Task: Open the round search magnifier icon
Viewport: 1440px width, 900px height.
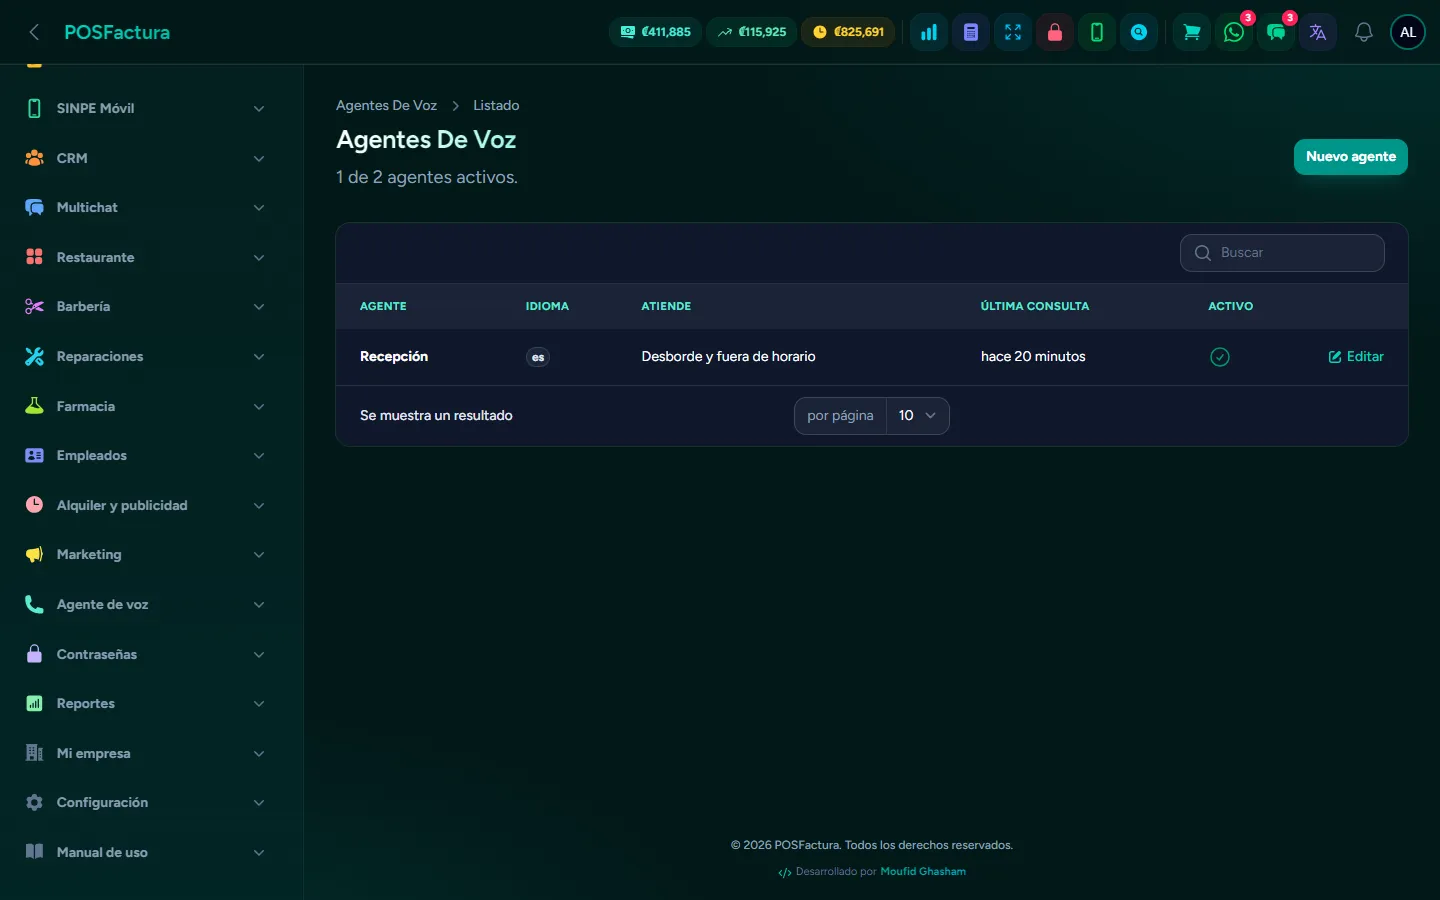Action: (x=1139, y=32)
